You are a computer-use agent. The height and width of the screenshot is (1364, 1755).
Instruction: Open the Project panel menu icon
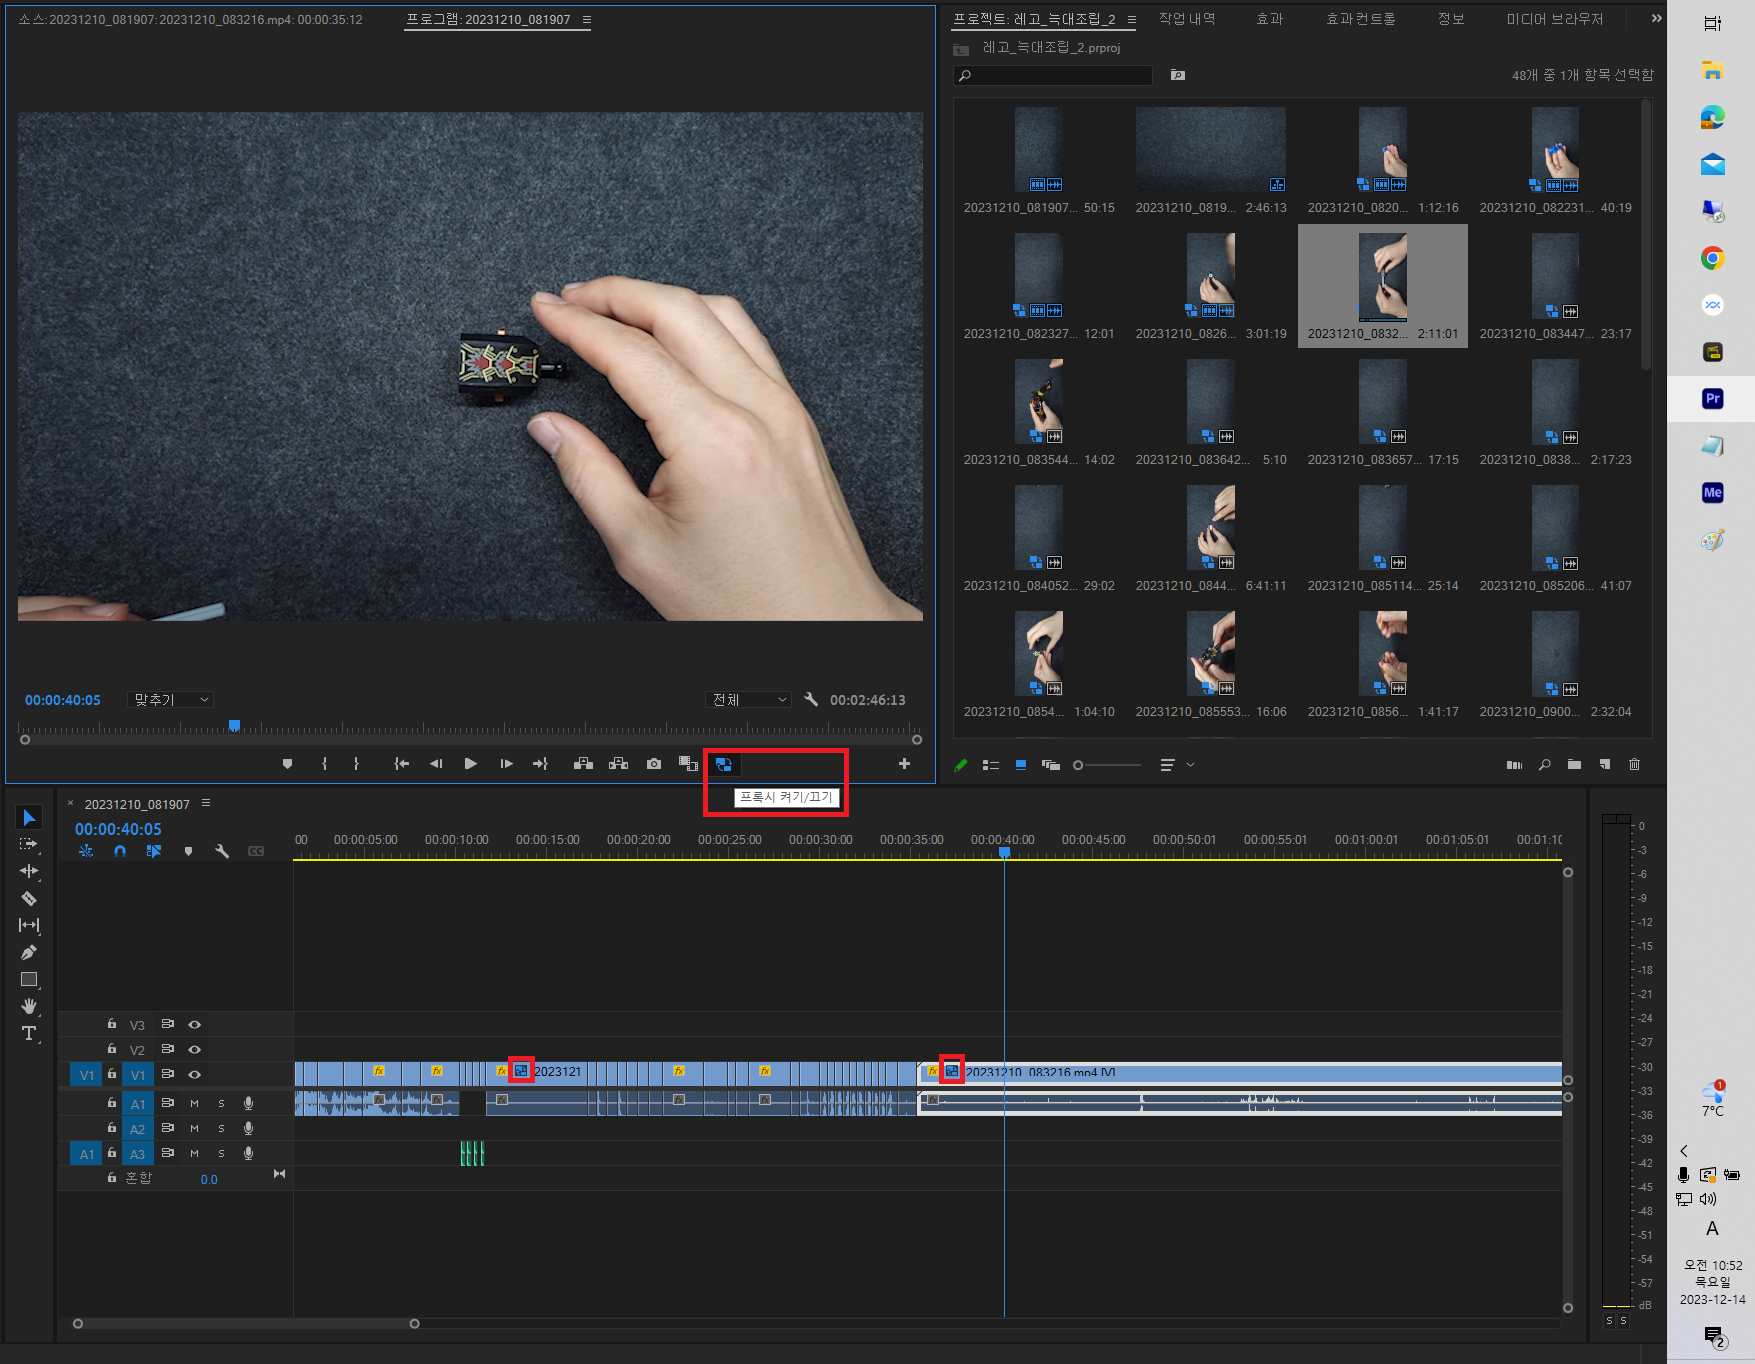click(x=1132, y=20)
